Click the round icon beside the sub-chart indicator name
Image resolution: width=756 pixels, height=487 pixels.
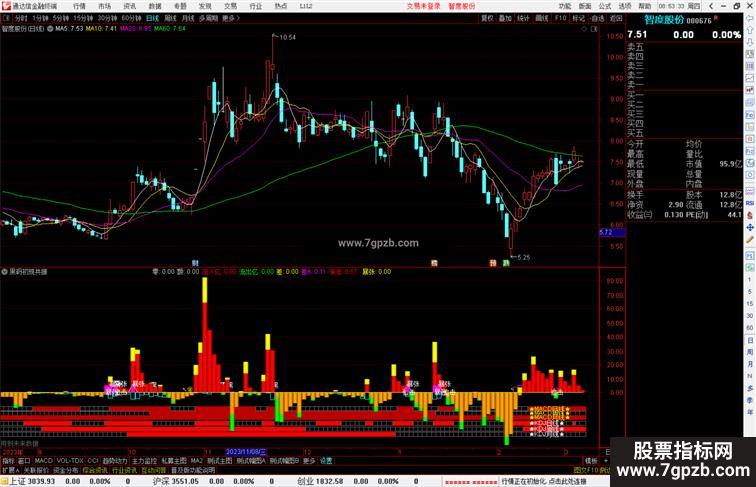(x=4, y=272)
